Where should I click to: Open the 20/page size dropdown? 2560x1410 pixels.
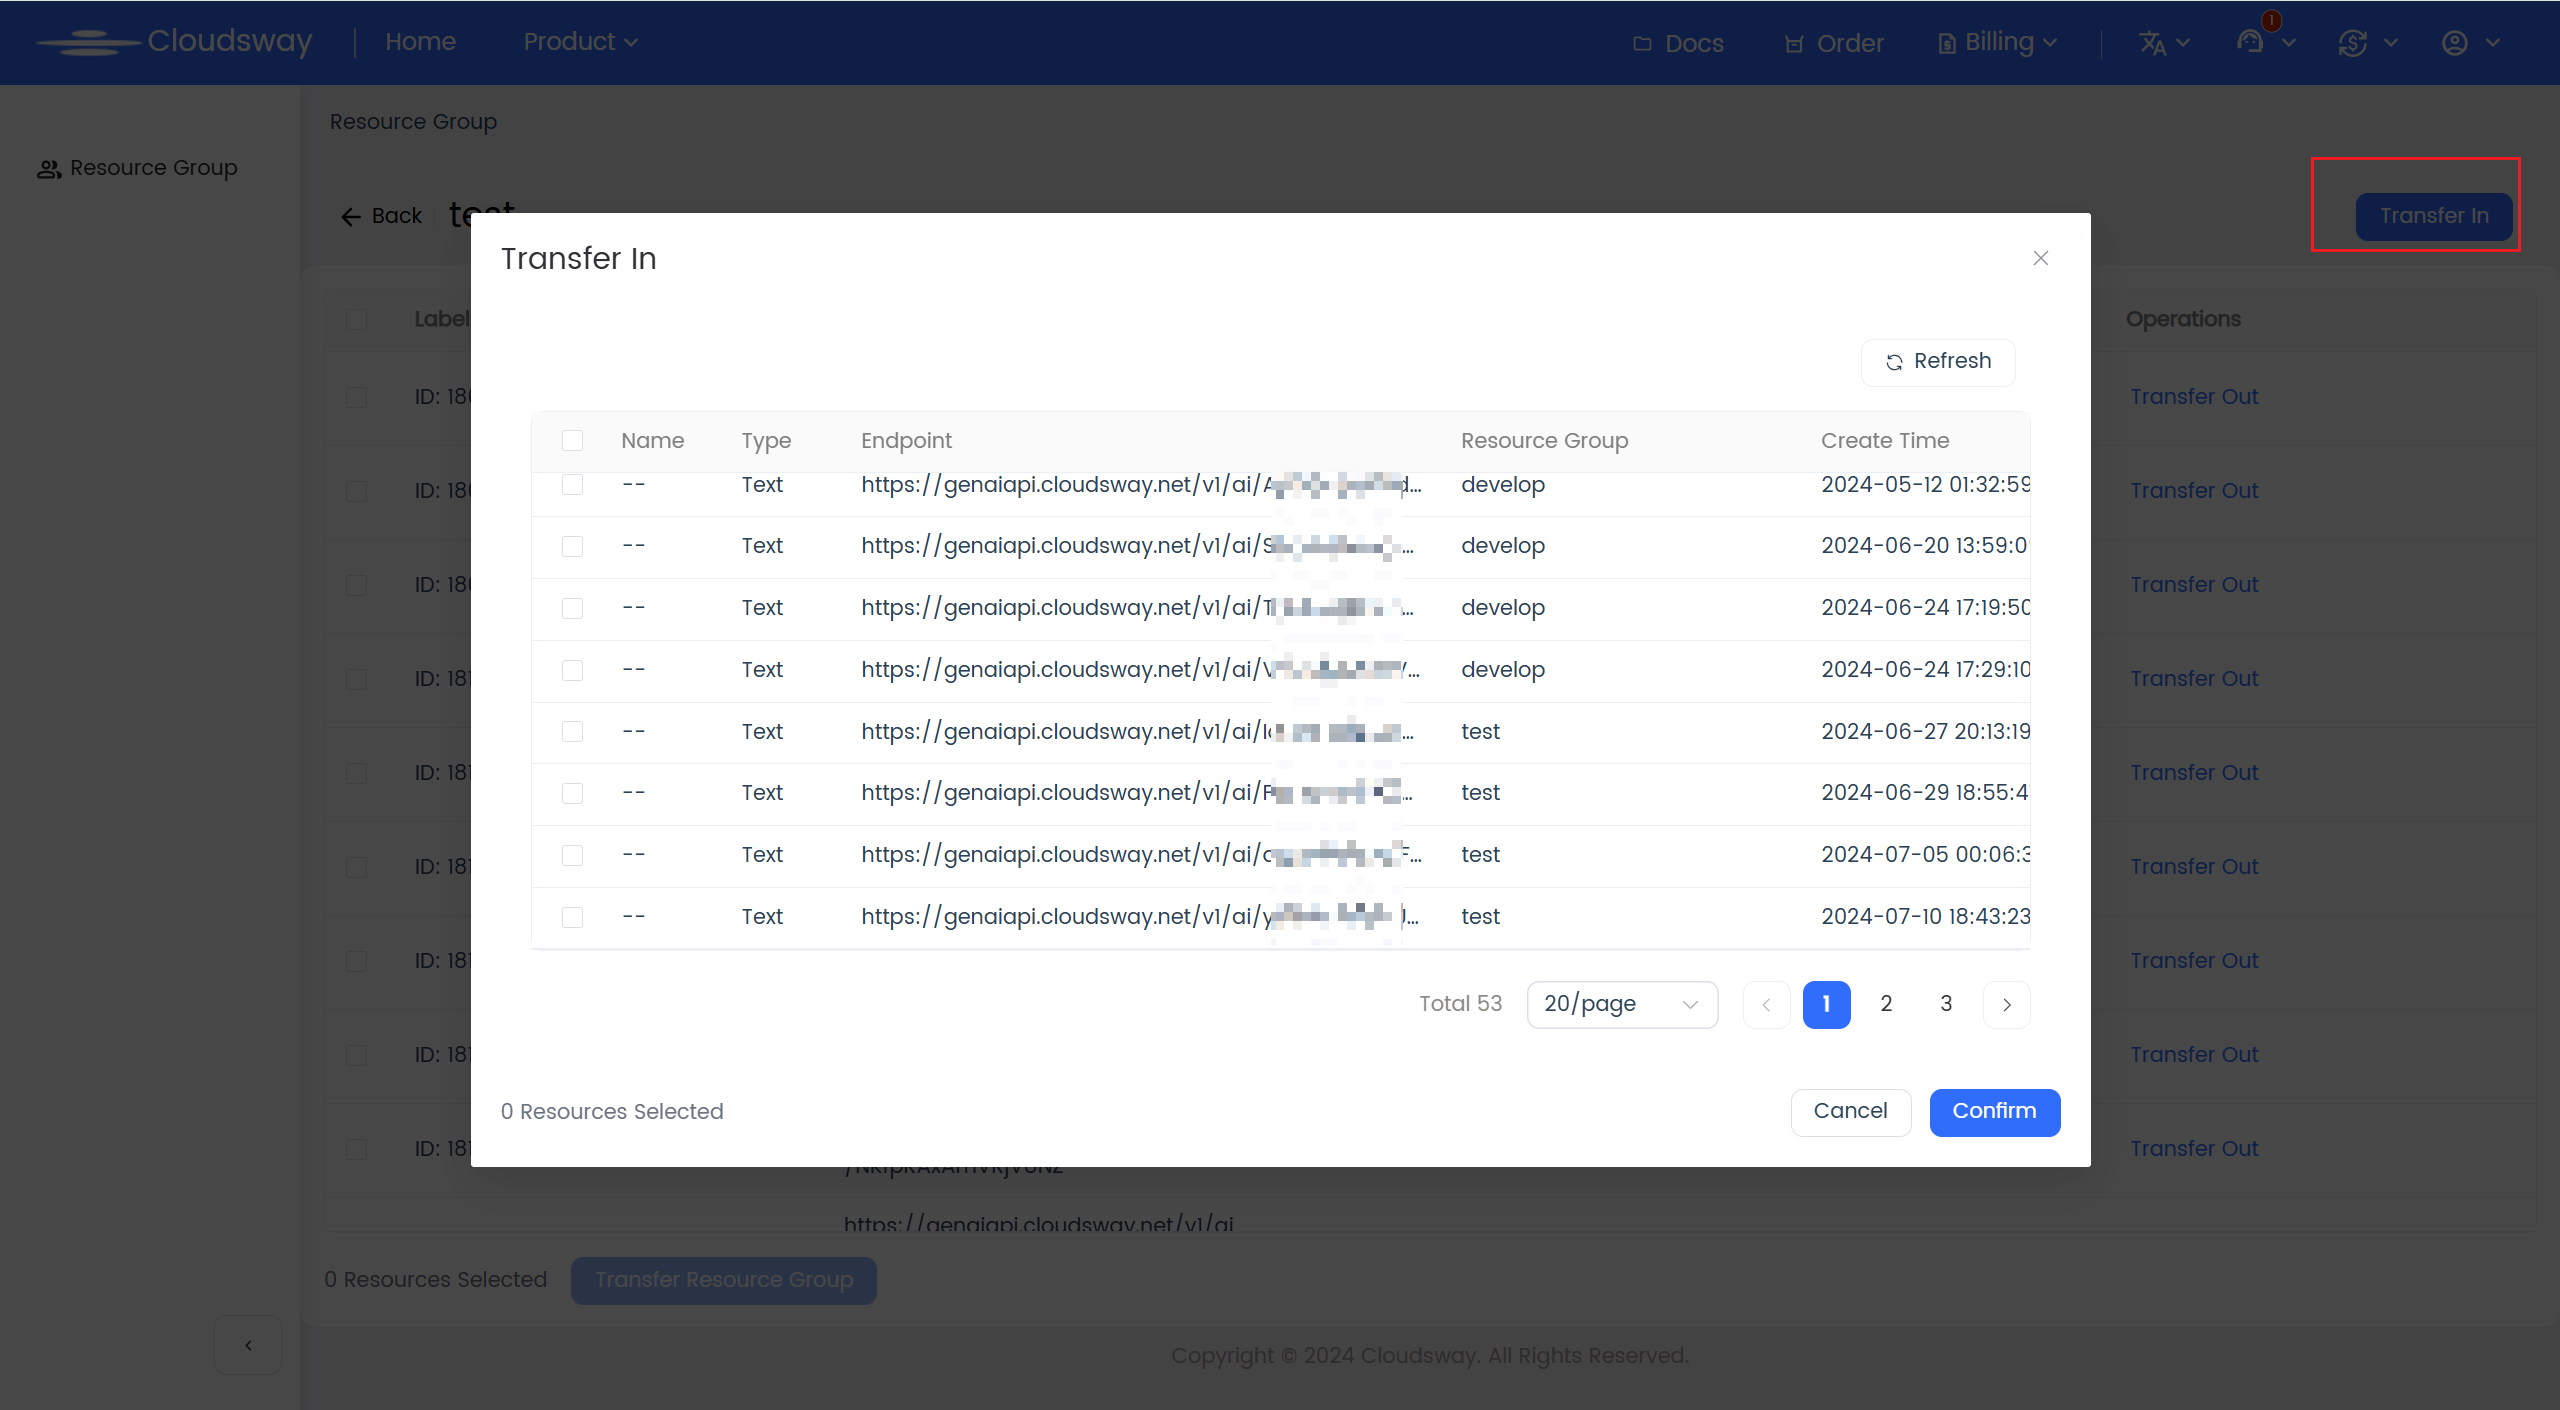tap(1621, 1004)
